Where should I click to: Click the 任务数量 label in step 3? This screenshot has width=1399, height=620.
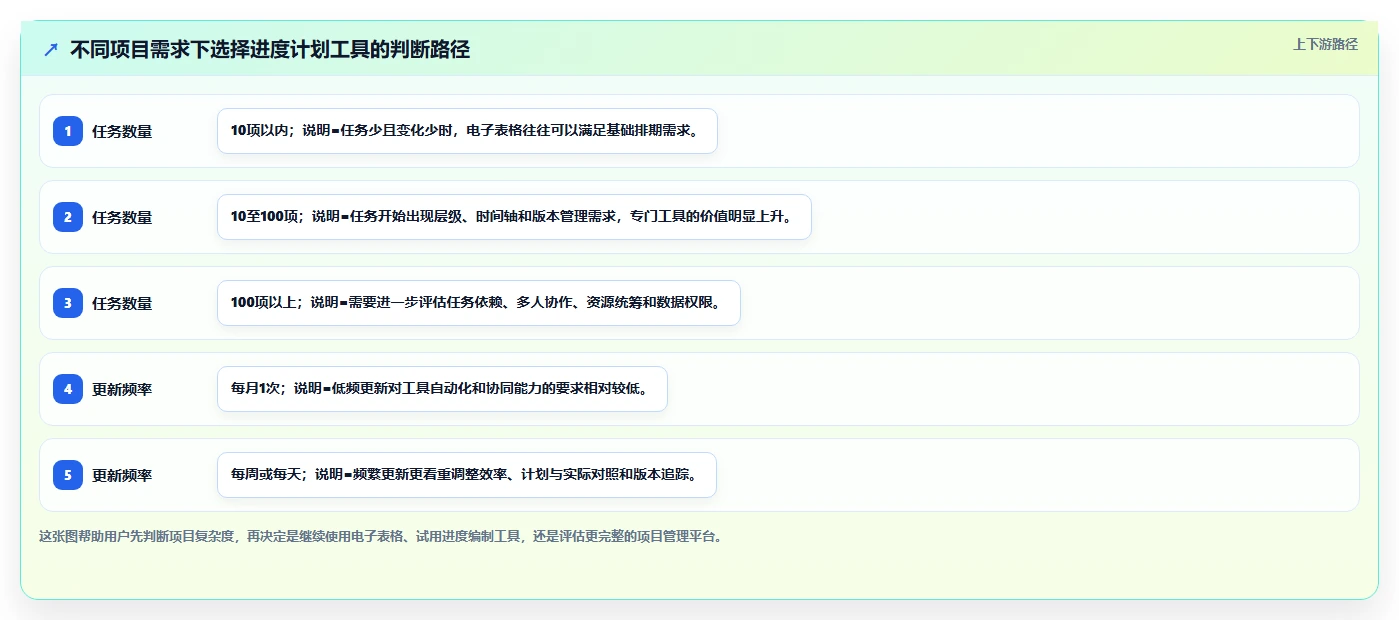pos(122,303)
